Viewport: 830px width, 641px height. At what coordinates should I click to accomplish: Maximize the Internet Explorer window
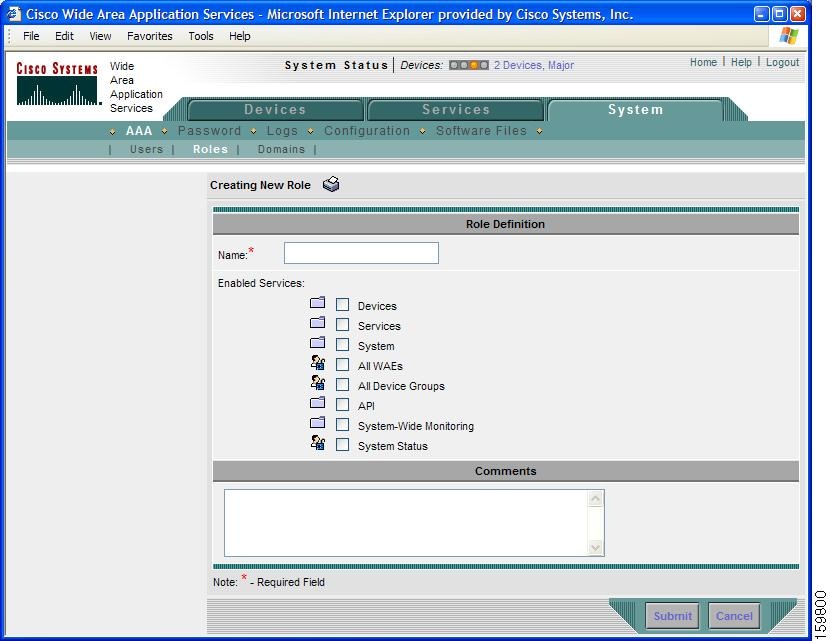[x=779, y=14]
